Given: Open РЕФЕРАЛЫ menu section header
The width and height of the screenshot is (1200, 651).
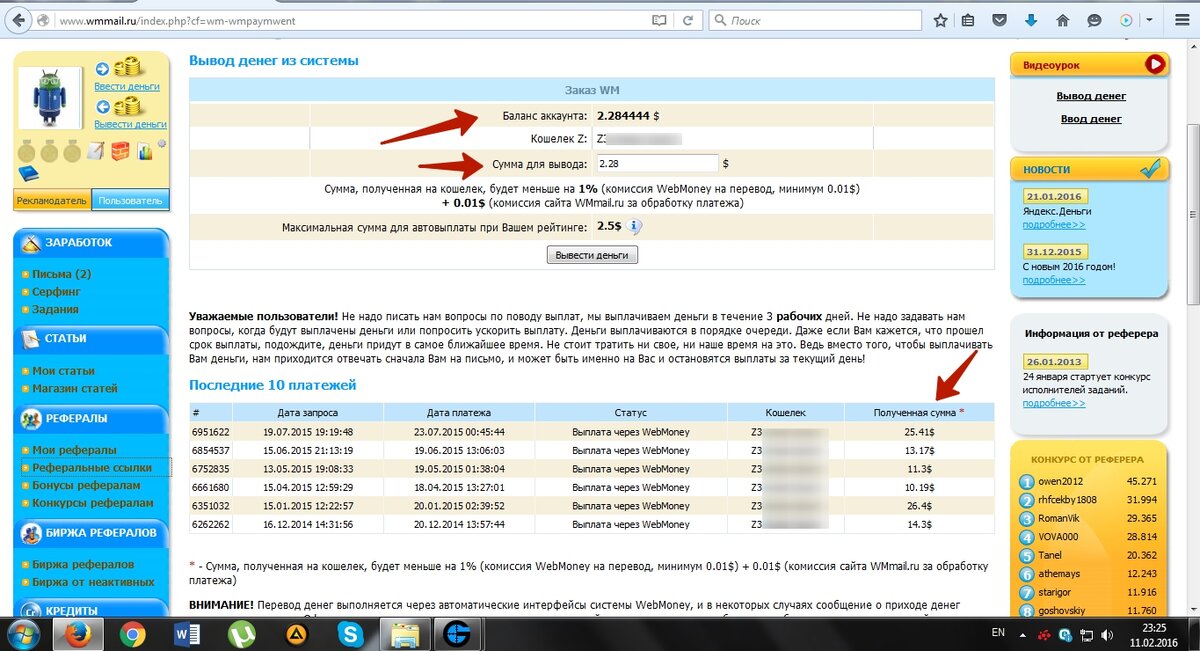Looking at the screenshot, I should click(92, 418).
